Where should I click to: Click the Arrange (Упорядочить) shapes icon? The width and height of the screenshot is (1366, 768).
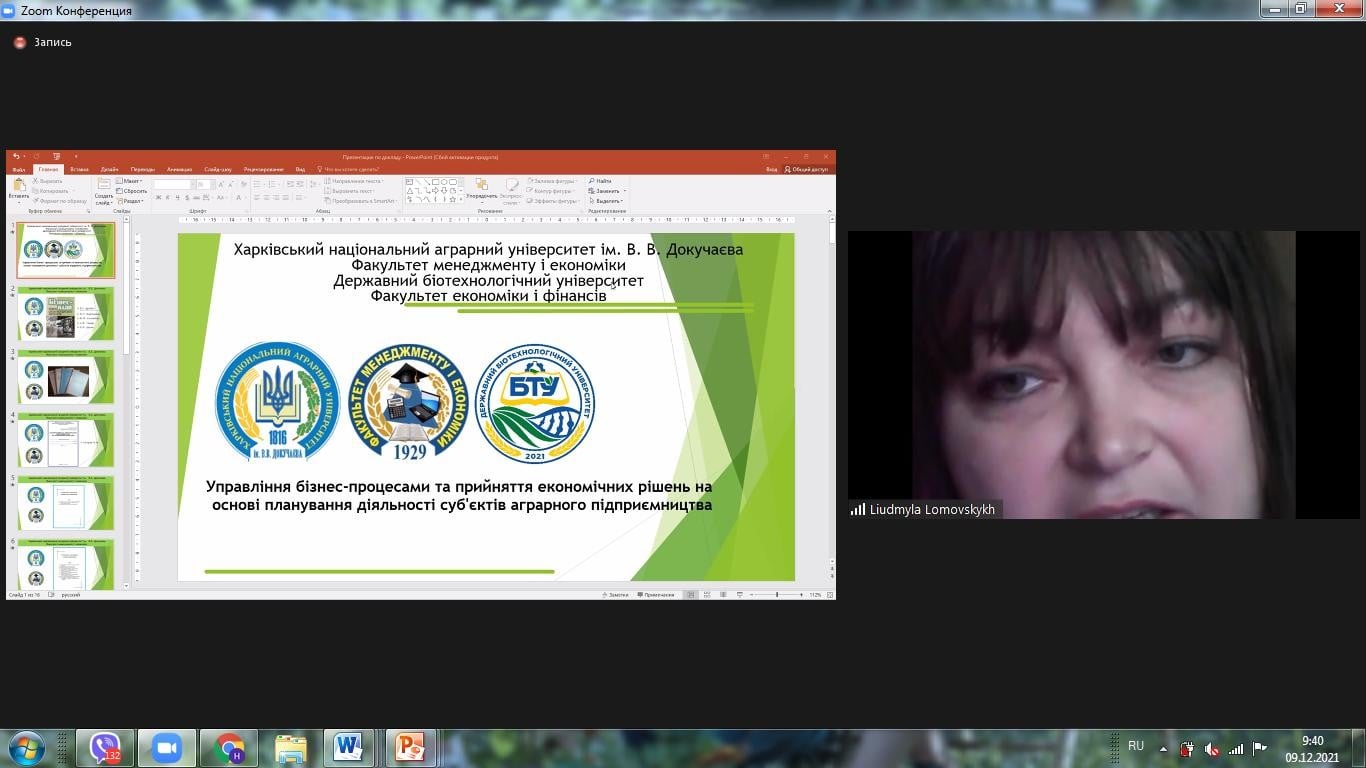tap(481, 186)
